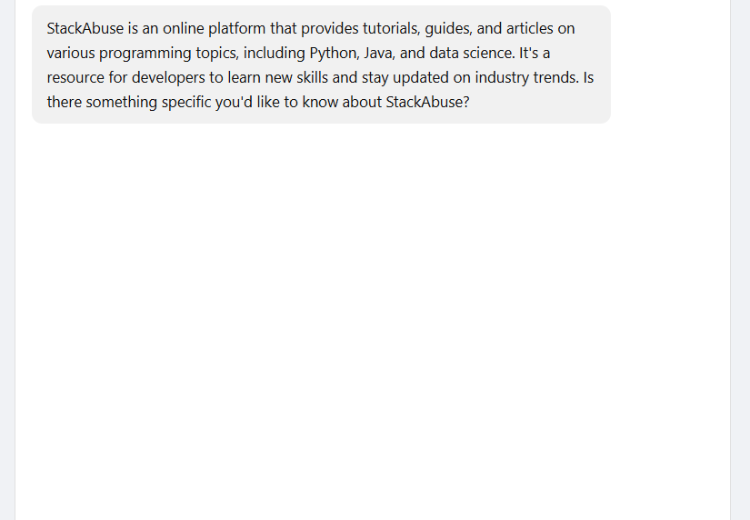Click the word 'StackAbuse' starting the message
The width and height of the screenshot is (750, 520).
[85, 29]
